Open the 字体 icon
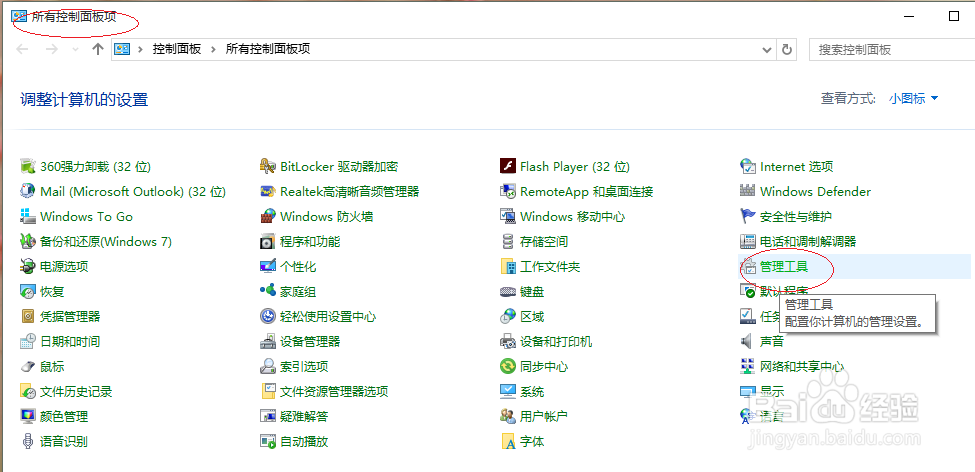 508,442
